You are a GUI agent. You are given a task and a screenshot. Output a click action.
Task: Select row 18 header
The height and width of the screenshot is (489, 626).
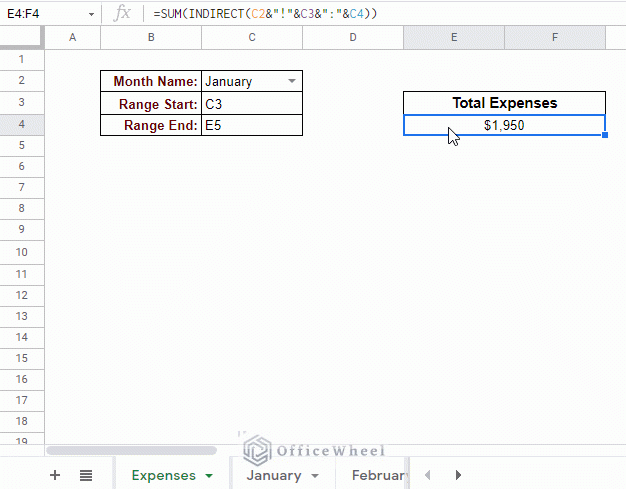[x=22, y=422]
